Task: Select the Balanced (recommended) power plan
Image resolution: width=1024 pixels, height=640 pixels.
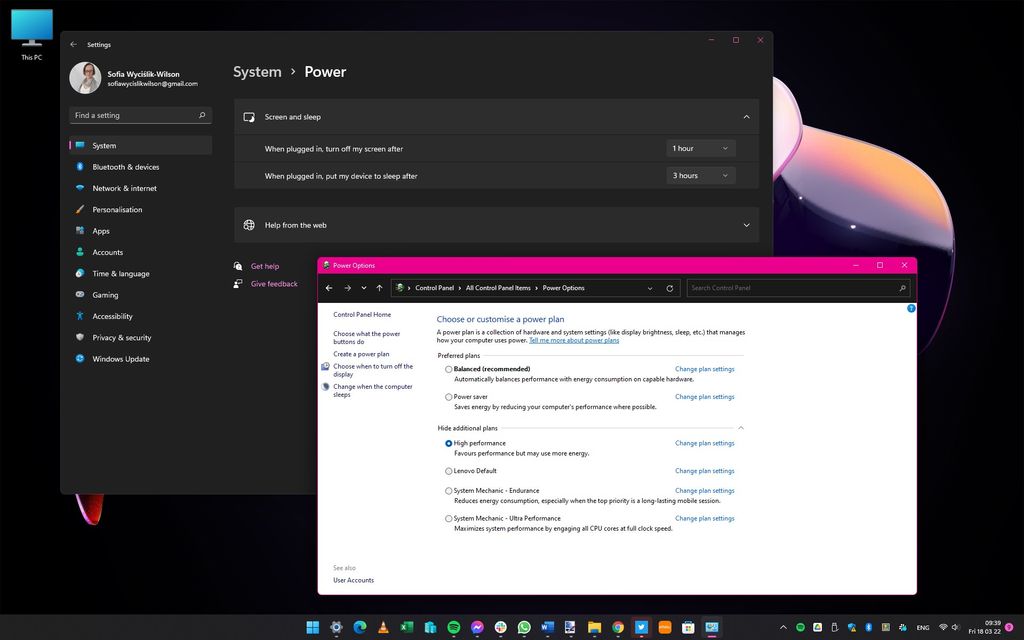Action: click(x=449, y=368)
